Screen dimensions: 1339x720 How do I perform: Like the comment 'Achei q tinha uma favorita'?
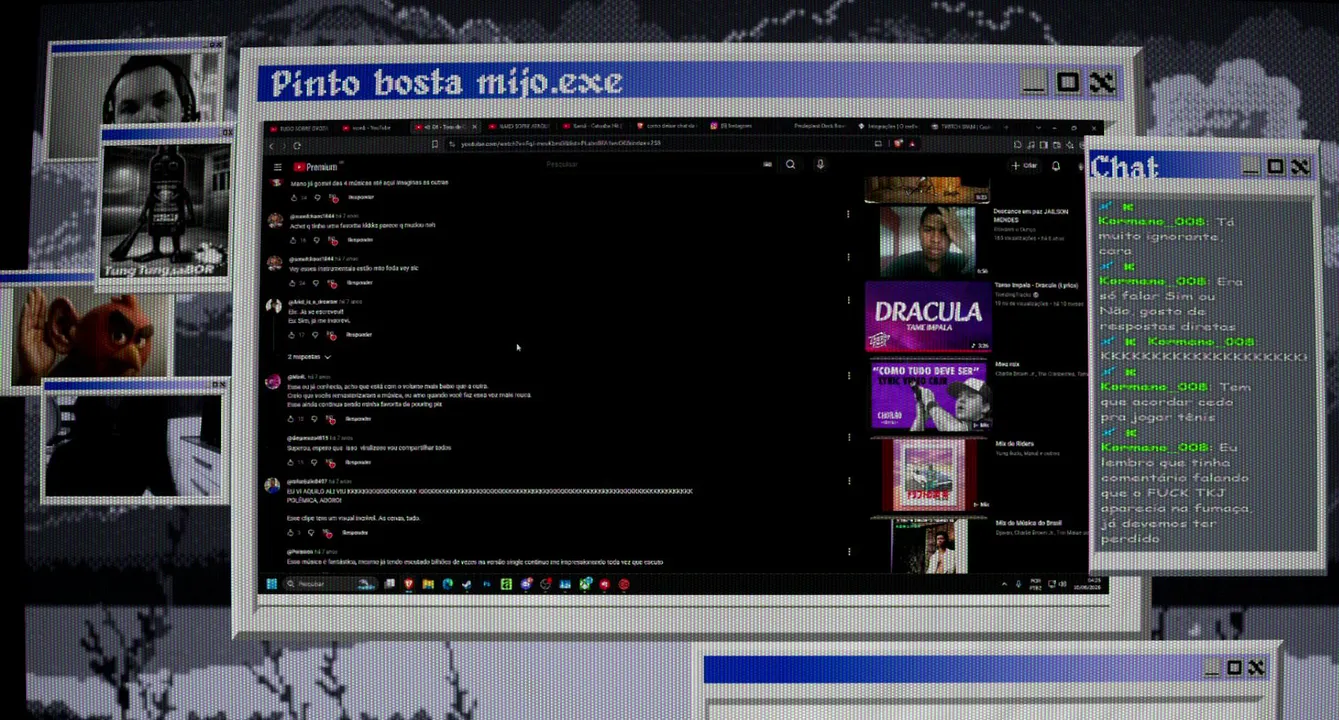(293, 240)
